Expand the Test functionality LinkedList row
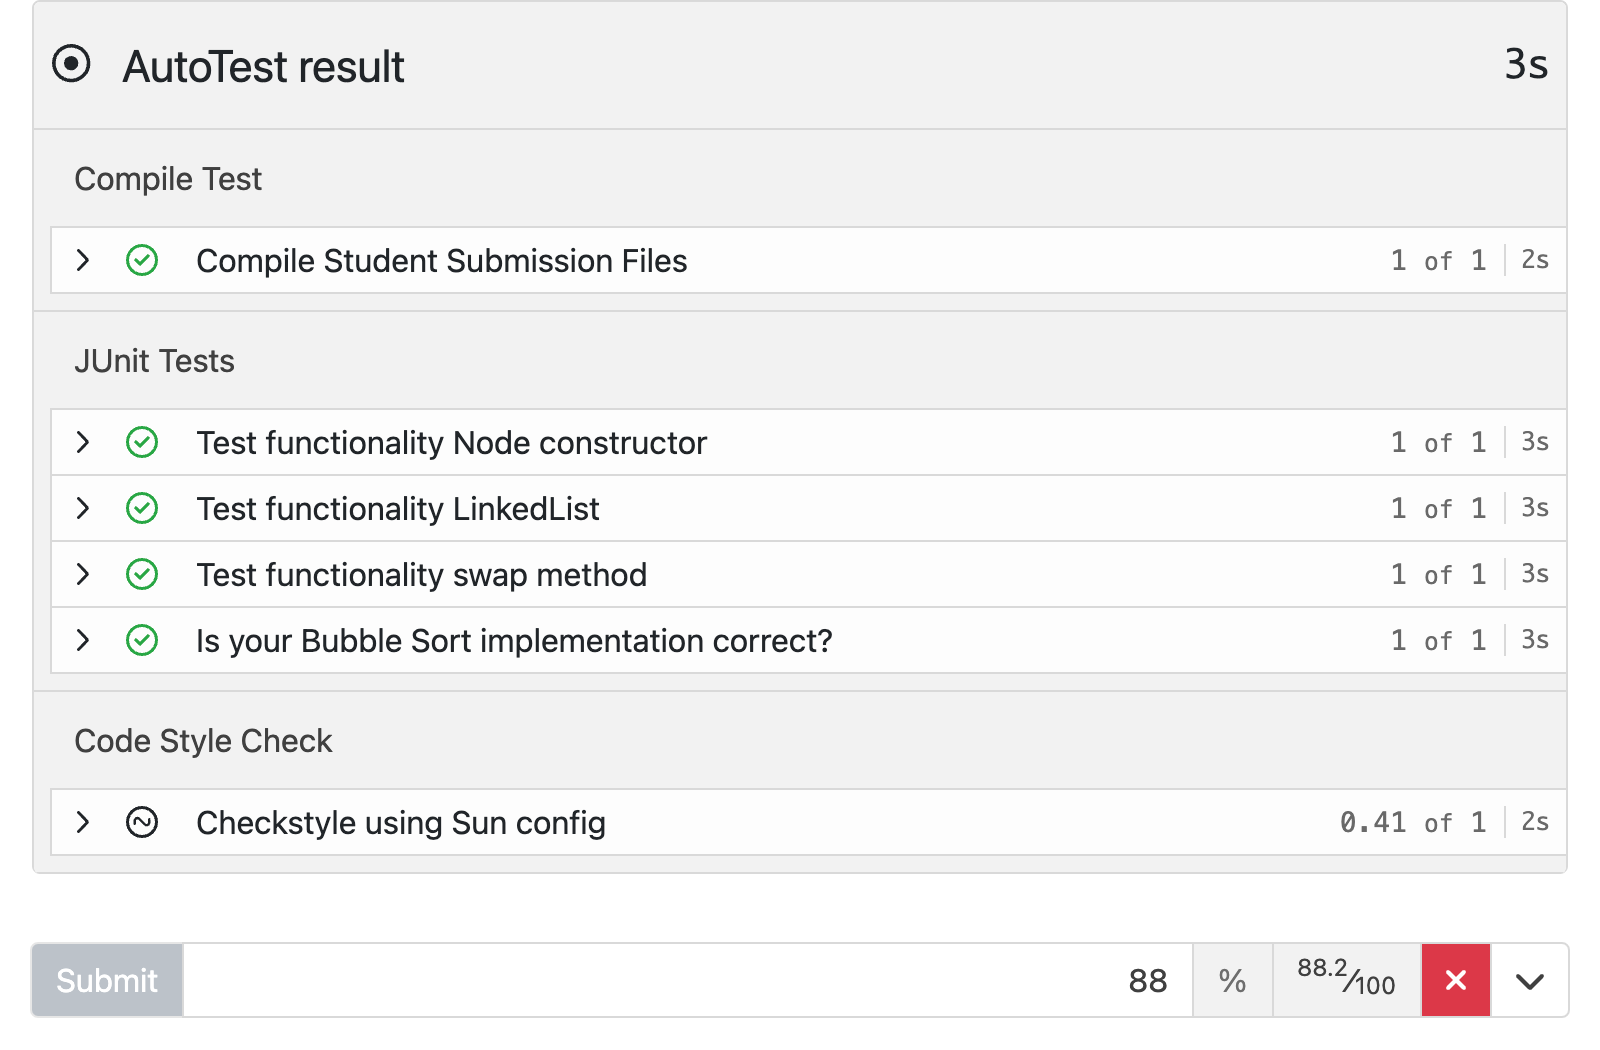The width and height of the screenshot is (1600, 1050). (83, 508)
